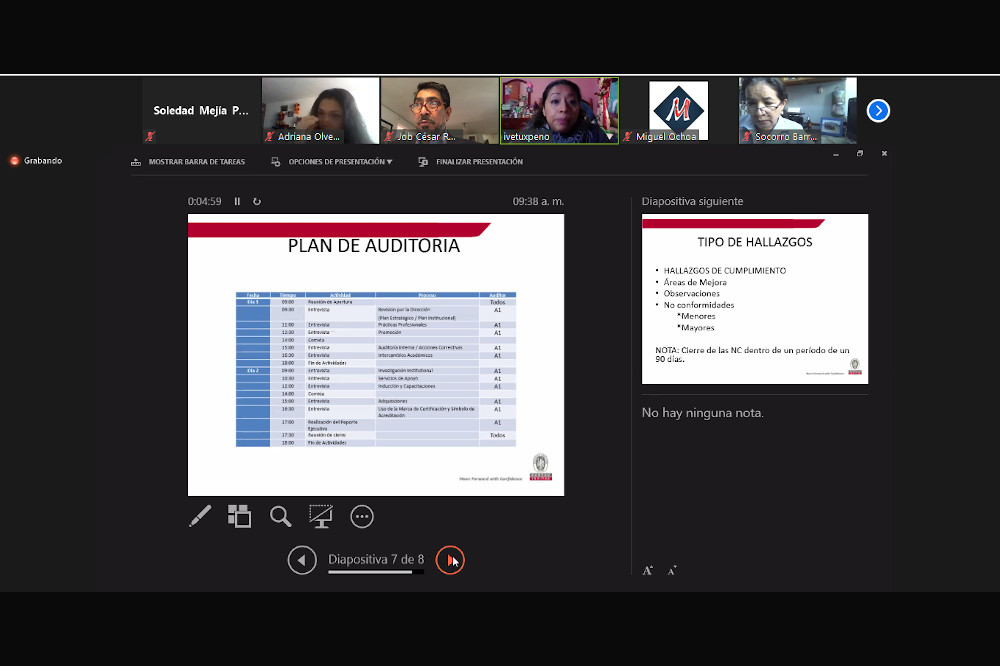This screenshot has width=1000, height=666.
Task: Decrease the notes text size
Action: click(672, 570)
